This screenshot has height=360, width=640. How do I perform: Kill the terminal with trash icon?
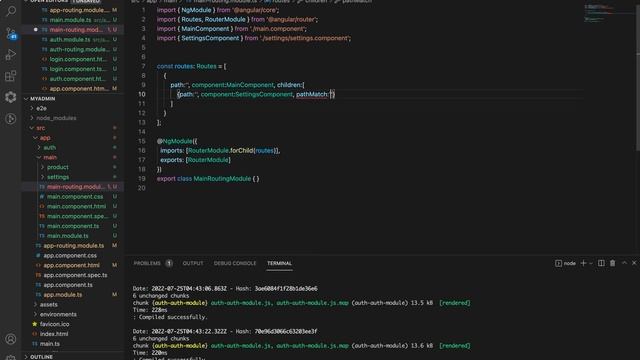click(x=613, y=263)
